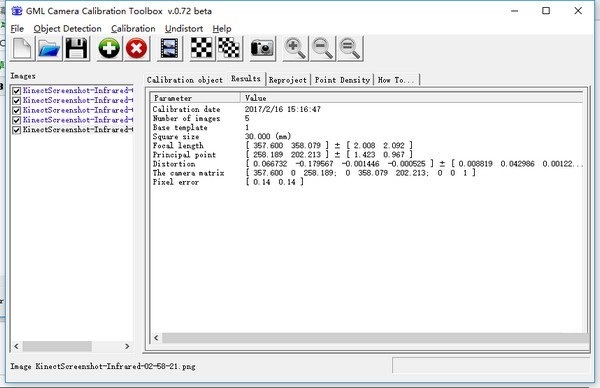Zoom out with the minus magnifier icon
The width and height of the screenshot is (600, 388).
(322, 49)
